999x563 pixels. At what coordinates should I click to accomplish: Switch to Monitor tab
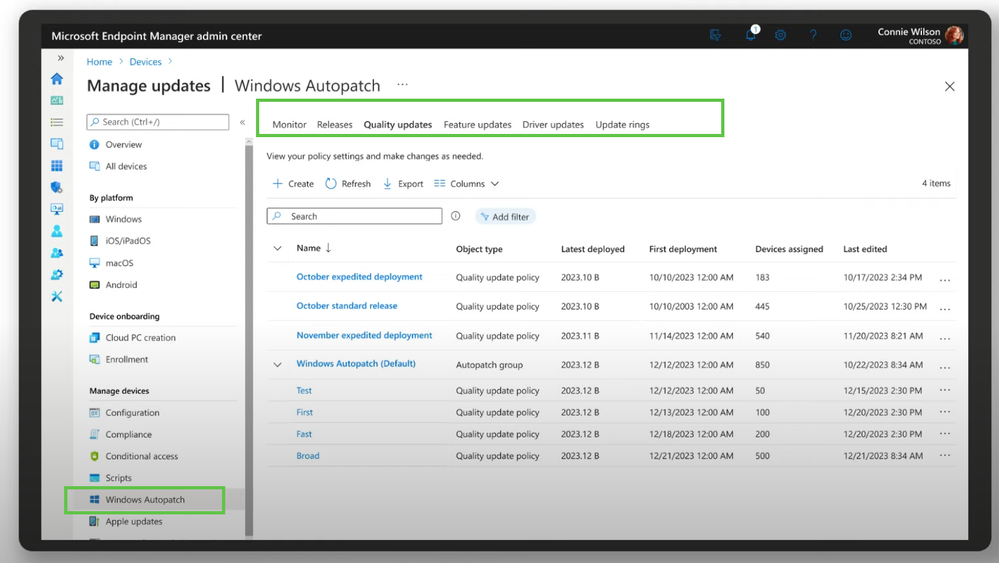(x=289, y=125)
